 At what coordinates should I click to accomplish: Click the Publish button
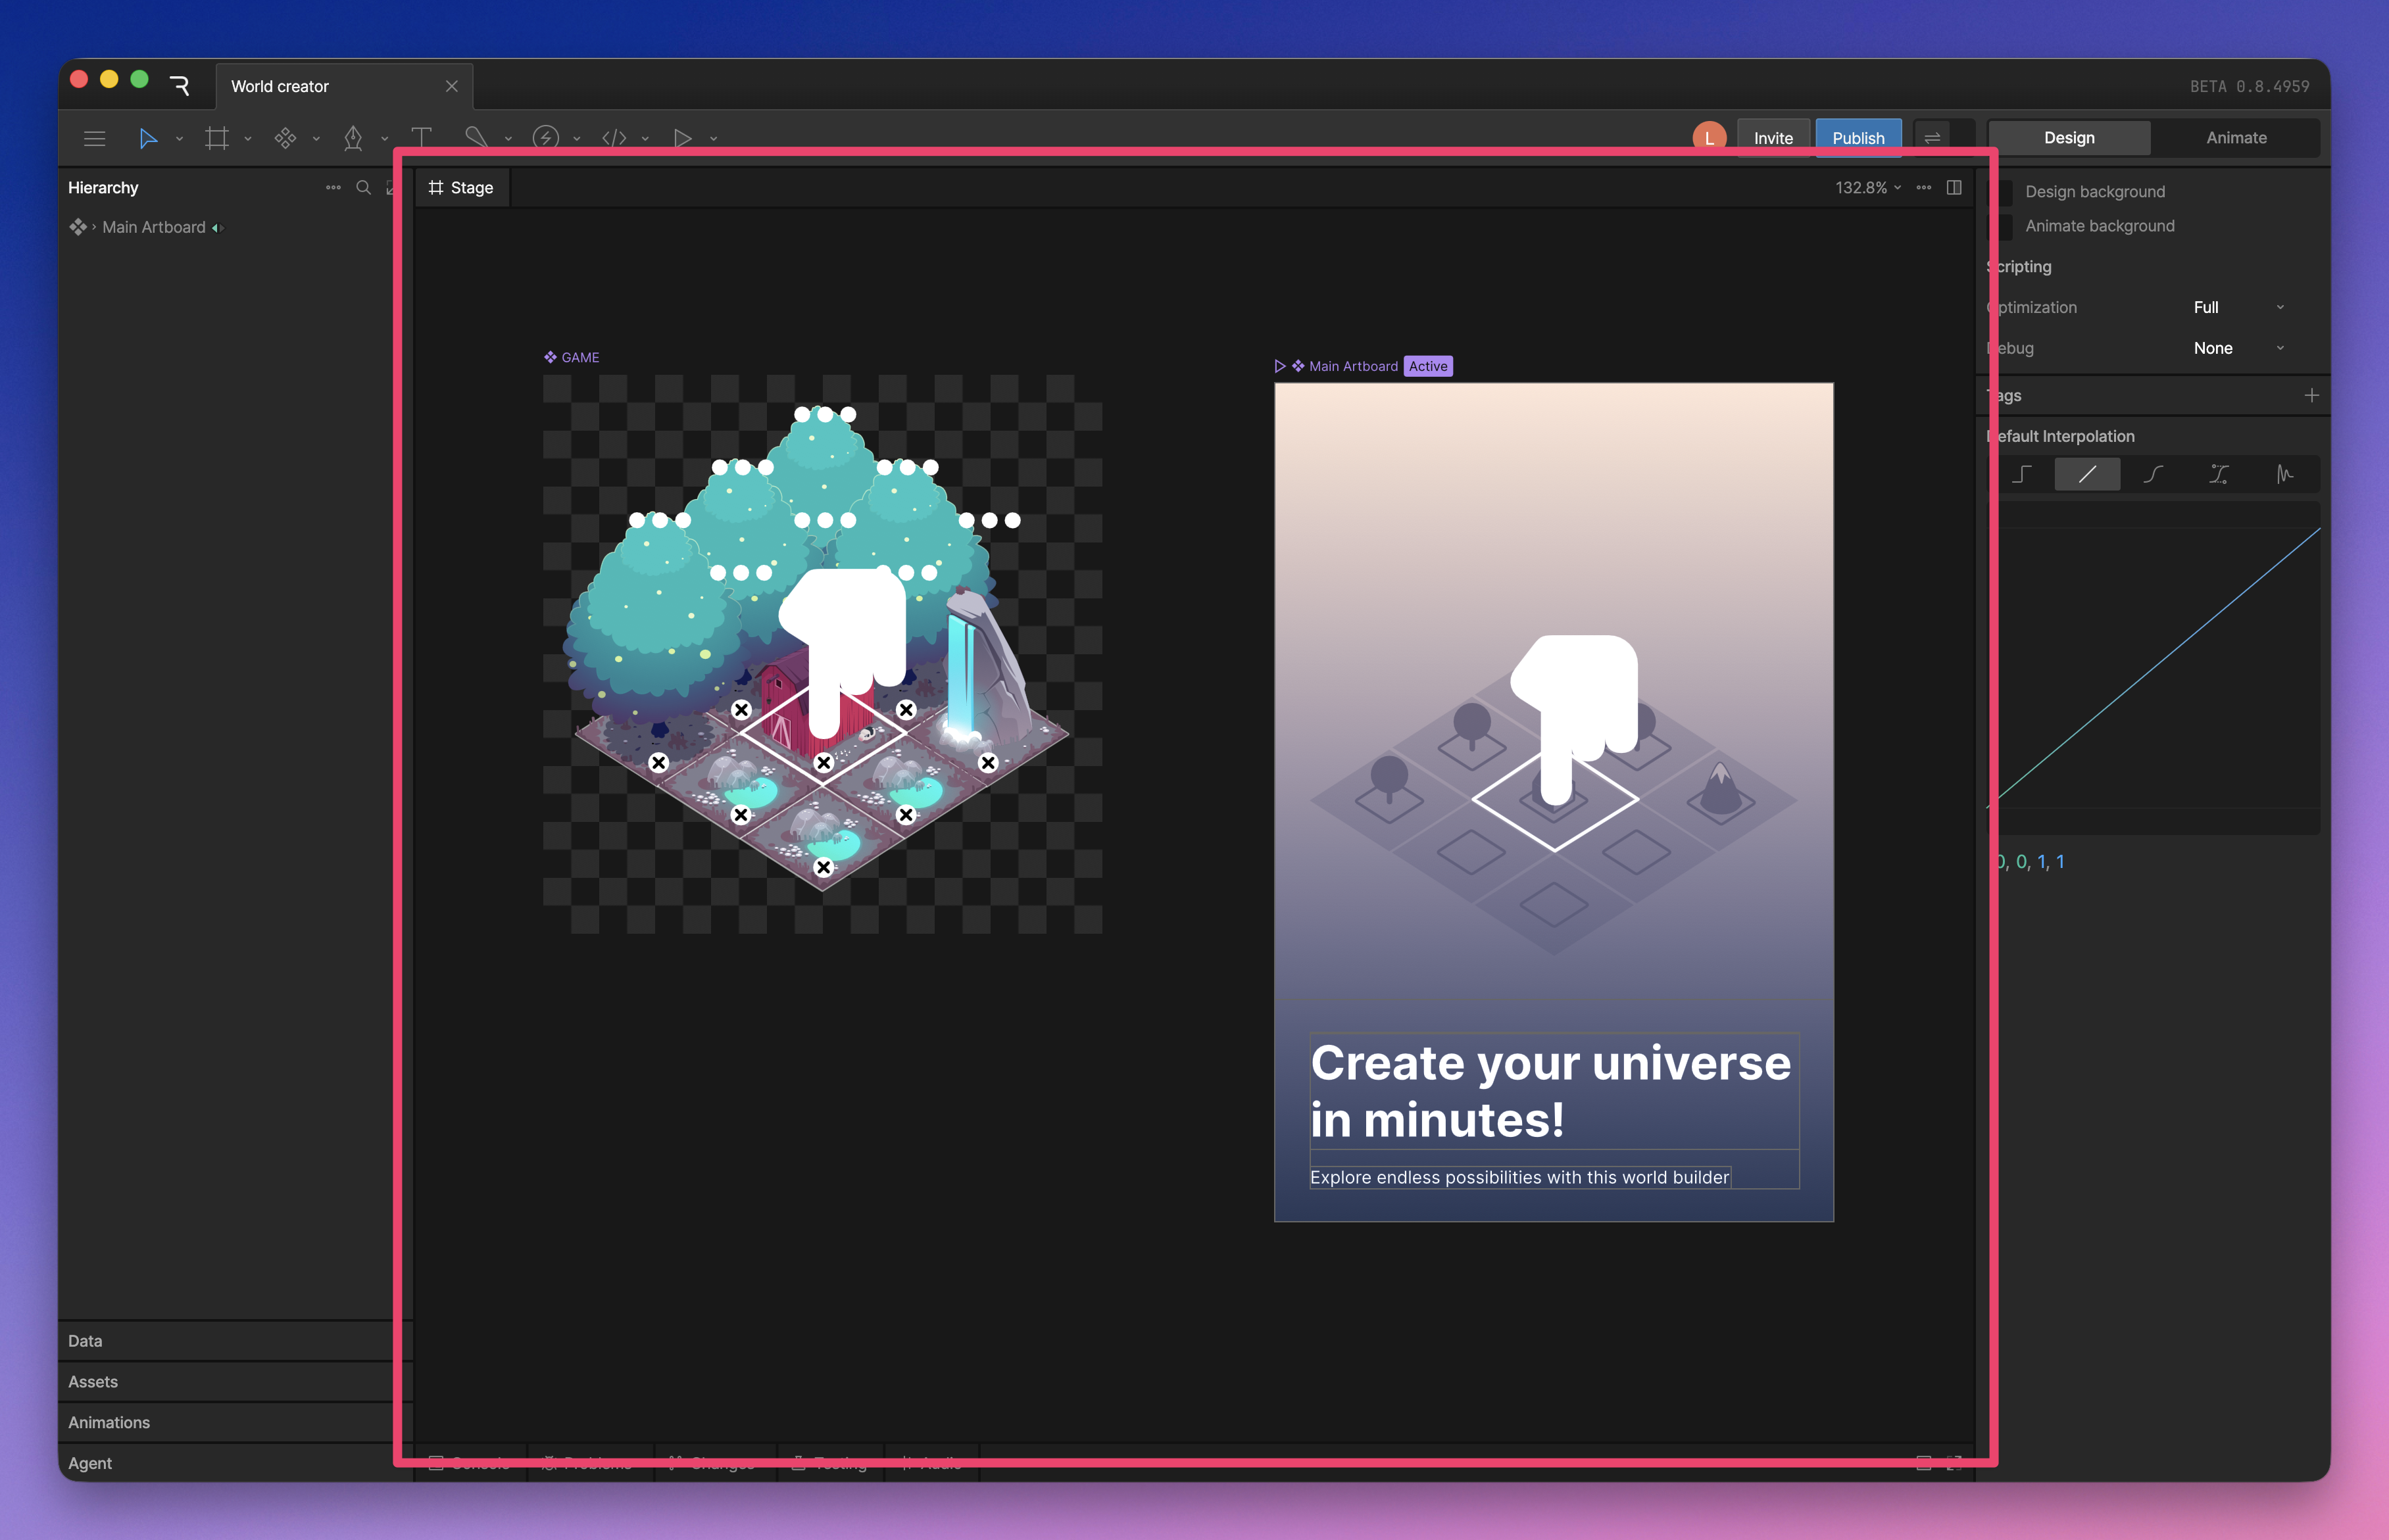click(x=1858, y=138)
